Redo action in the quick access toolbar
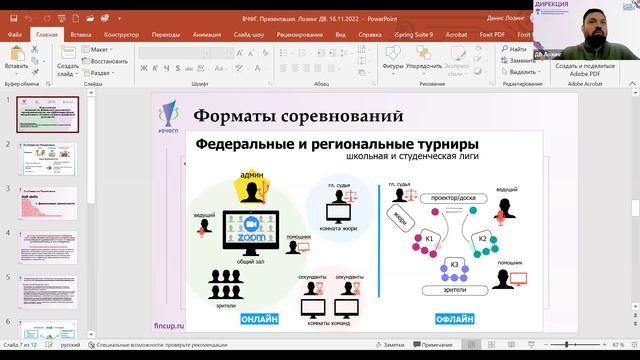The width and height of the screenshot is (640, 360). tap(47, 18)
